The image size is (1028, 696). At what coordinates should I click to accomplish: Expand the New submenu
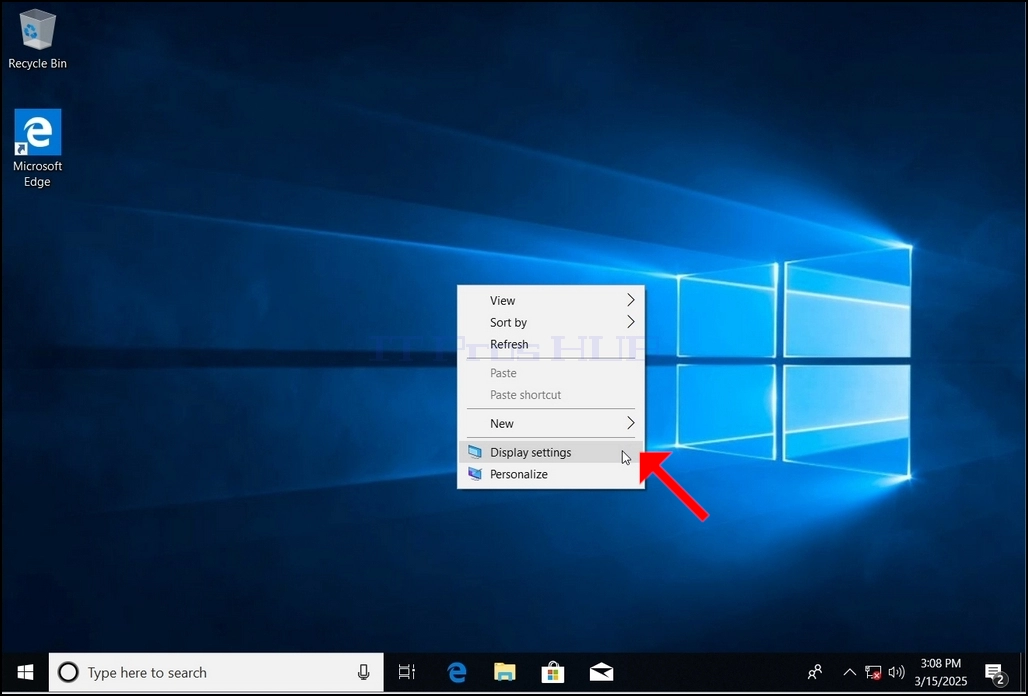[551, 423]
